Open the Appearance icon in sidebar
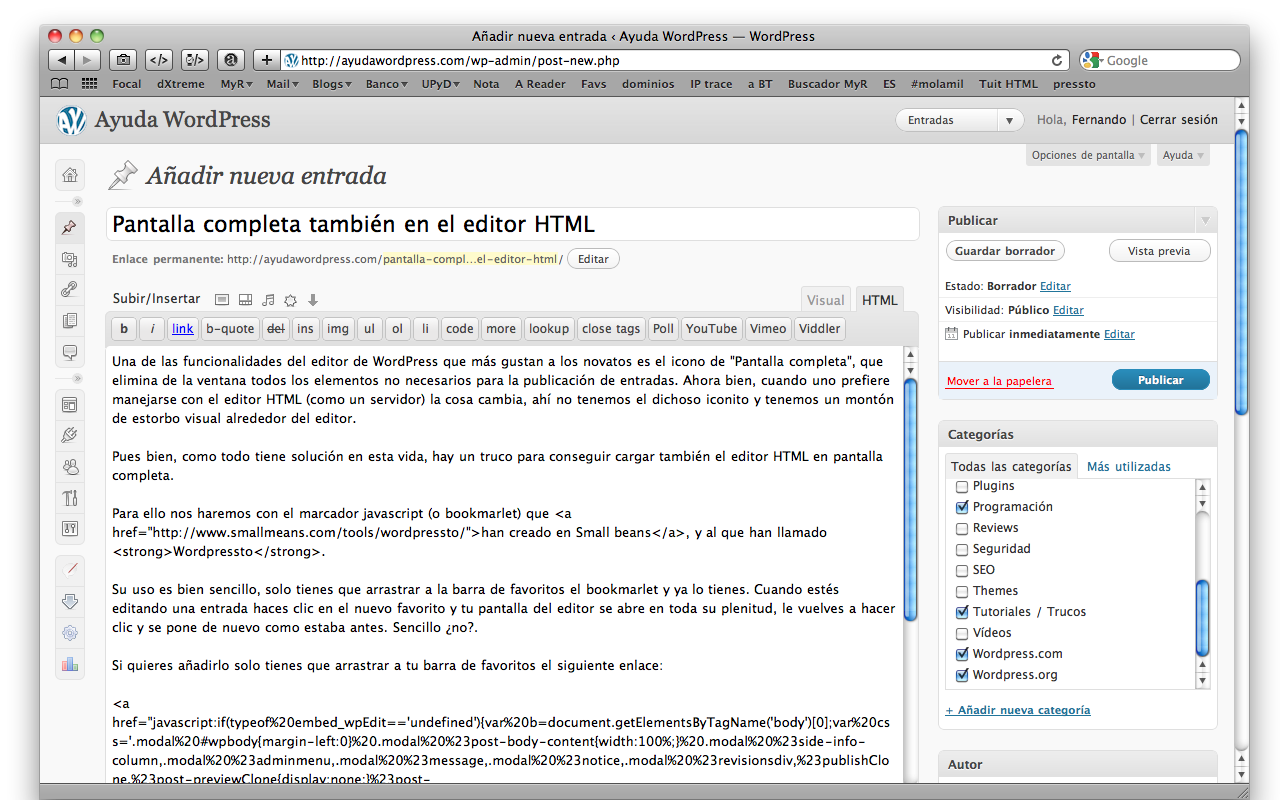 click(x=69, y=405)
